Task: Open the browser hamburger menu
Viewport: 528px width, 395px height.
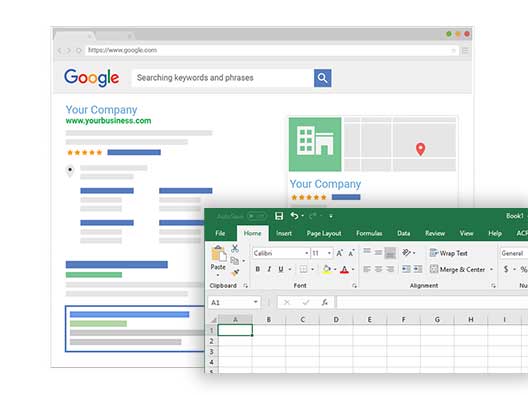Action: pyautogui.click(x=465, y=51)
